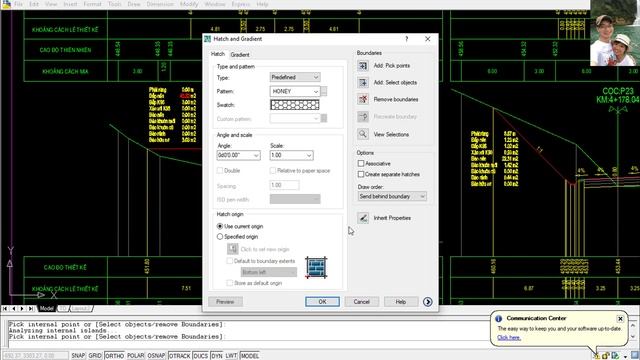This screenshot has width=640, height=360.
Task: Toggle OSNAP in status bar
Action: [x=156, y=356]
